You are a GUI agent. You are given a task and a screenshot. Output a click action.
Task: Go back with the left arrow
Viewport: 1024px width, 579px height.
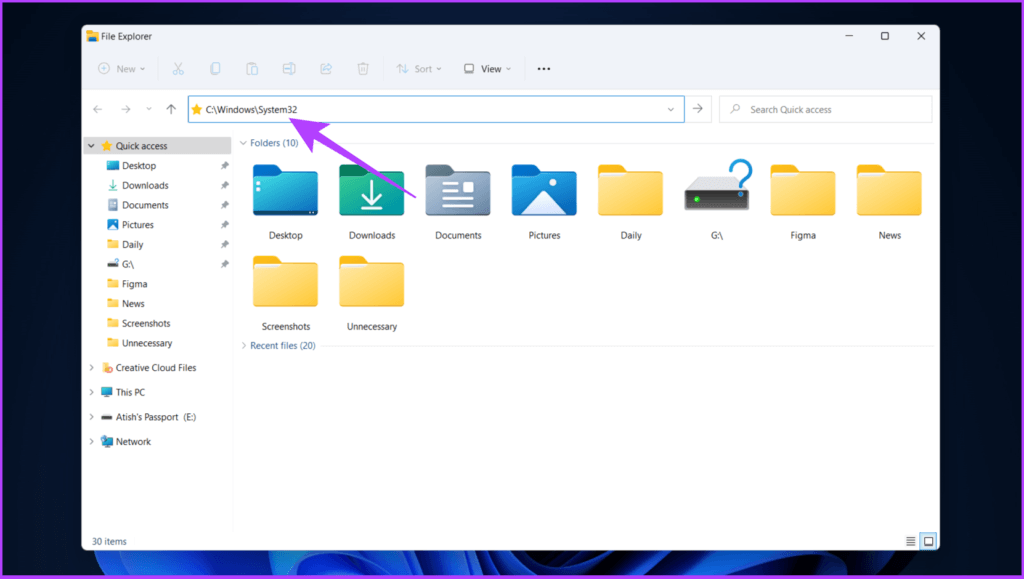pos(98,110)
